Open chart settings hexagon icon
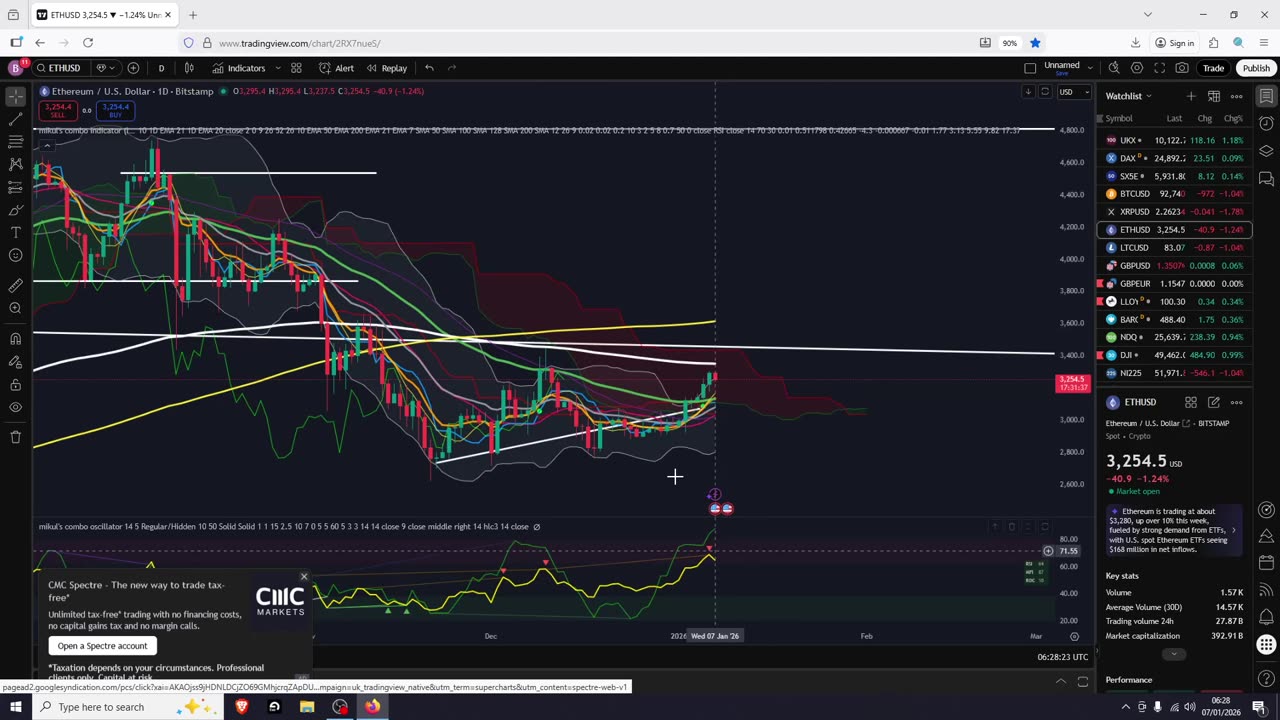Screen dimensions: 1280x720 pyautogui.click(x=1137, y=68)
